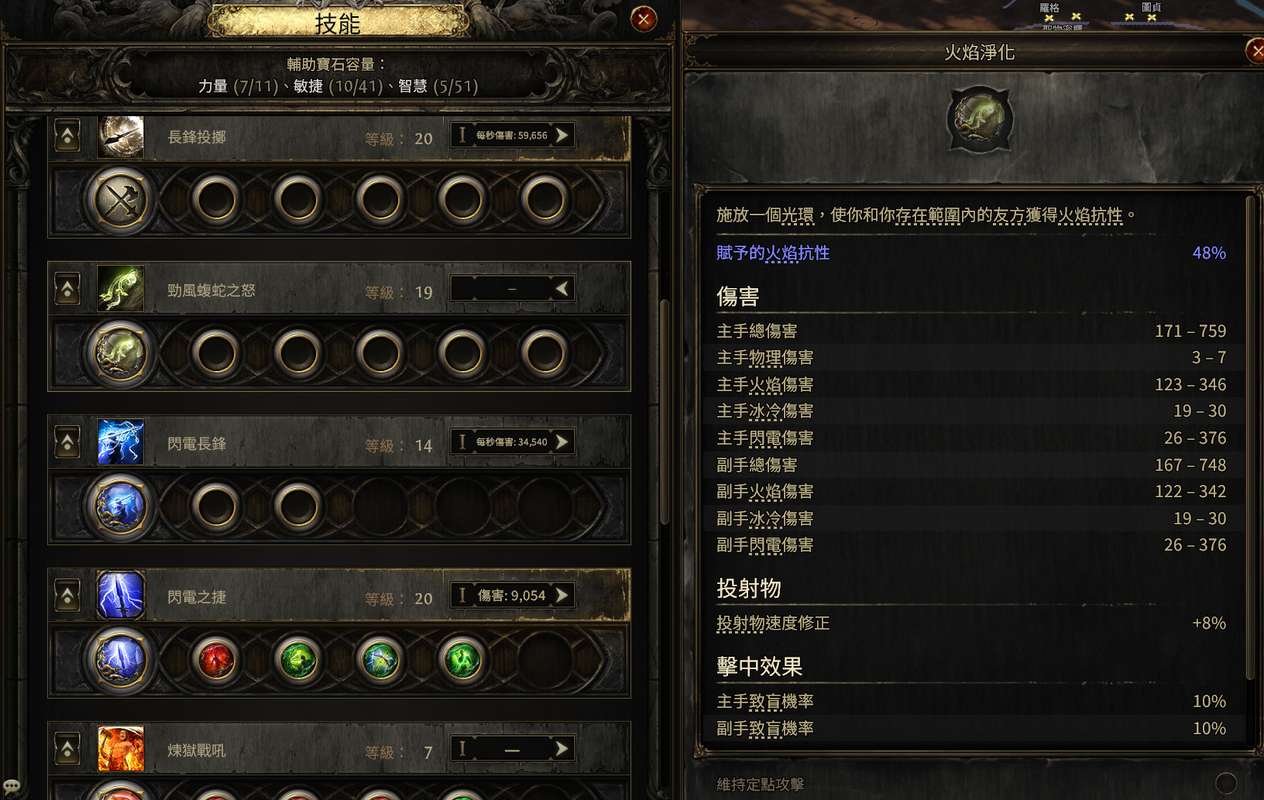Select the 閃電之捷 skill icon
Screen dimensions: 1264x800
(x=120, y=595)
